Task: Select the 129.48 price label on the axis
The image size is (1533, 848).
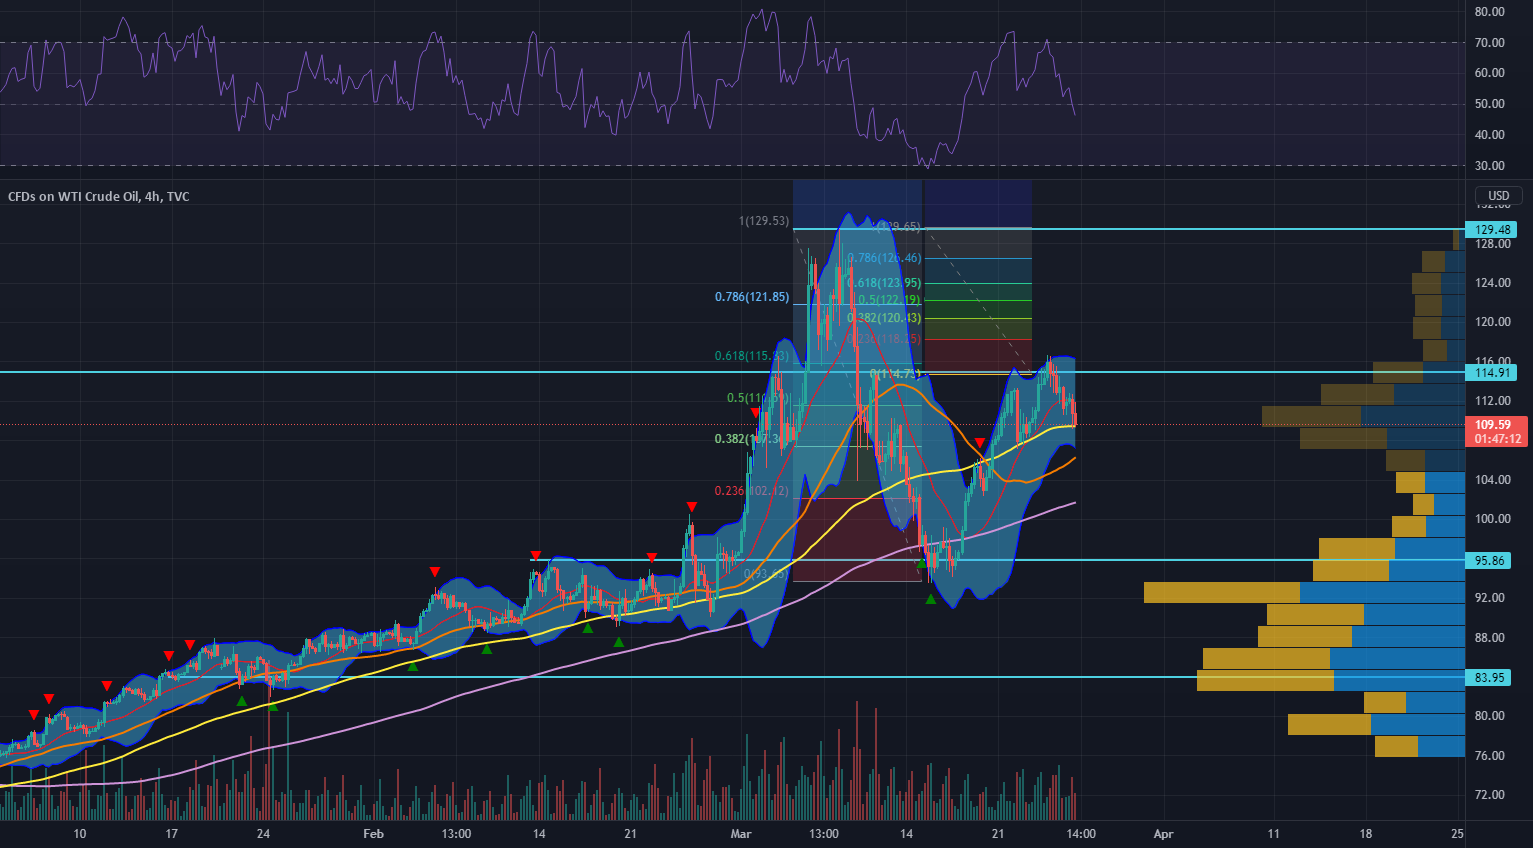Action: pyautogui.click(x=1491, y=230)
